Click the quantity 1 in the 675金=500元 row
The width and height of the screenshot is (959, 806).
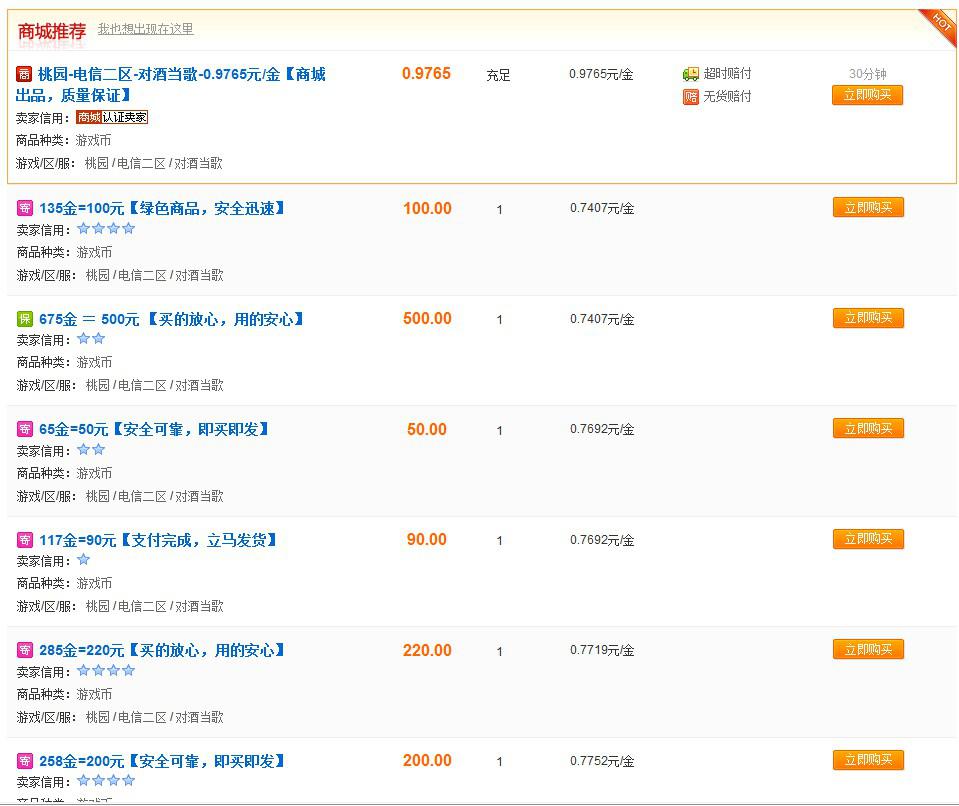[x=500, y=320]
